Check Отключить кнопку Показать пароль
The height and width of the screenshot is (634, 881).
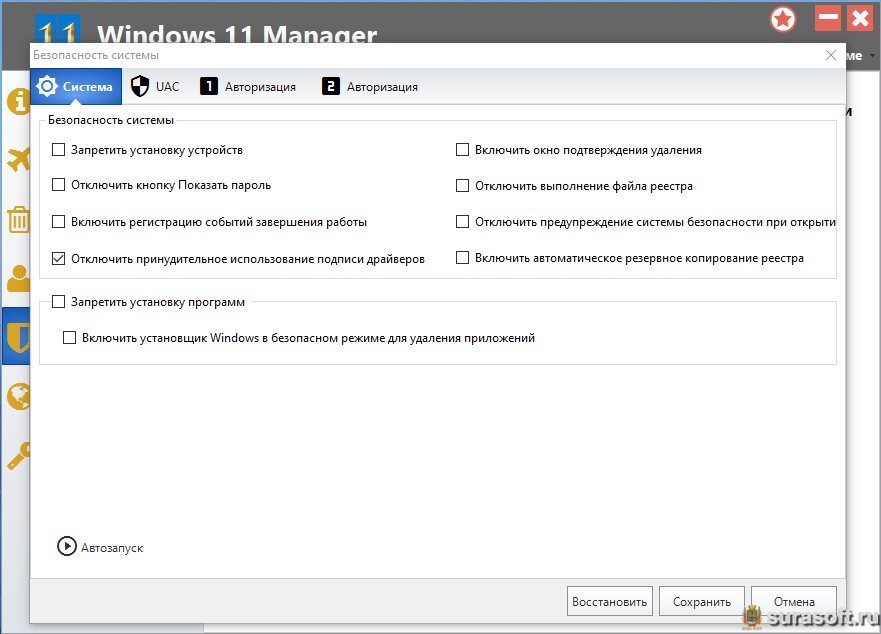[x=58, y=184]
